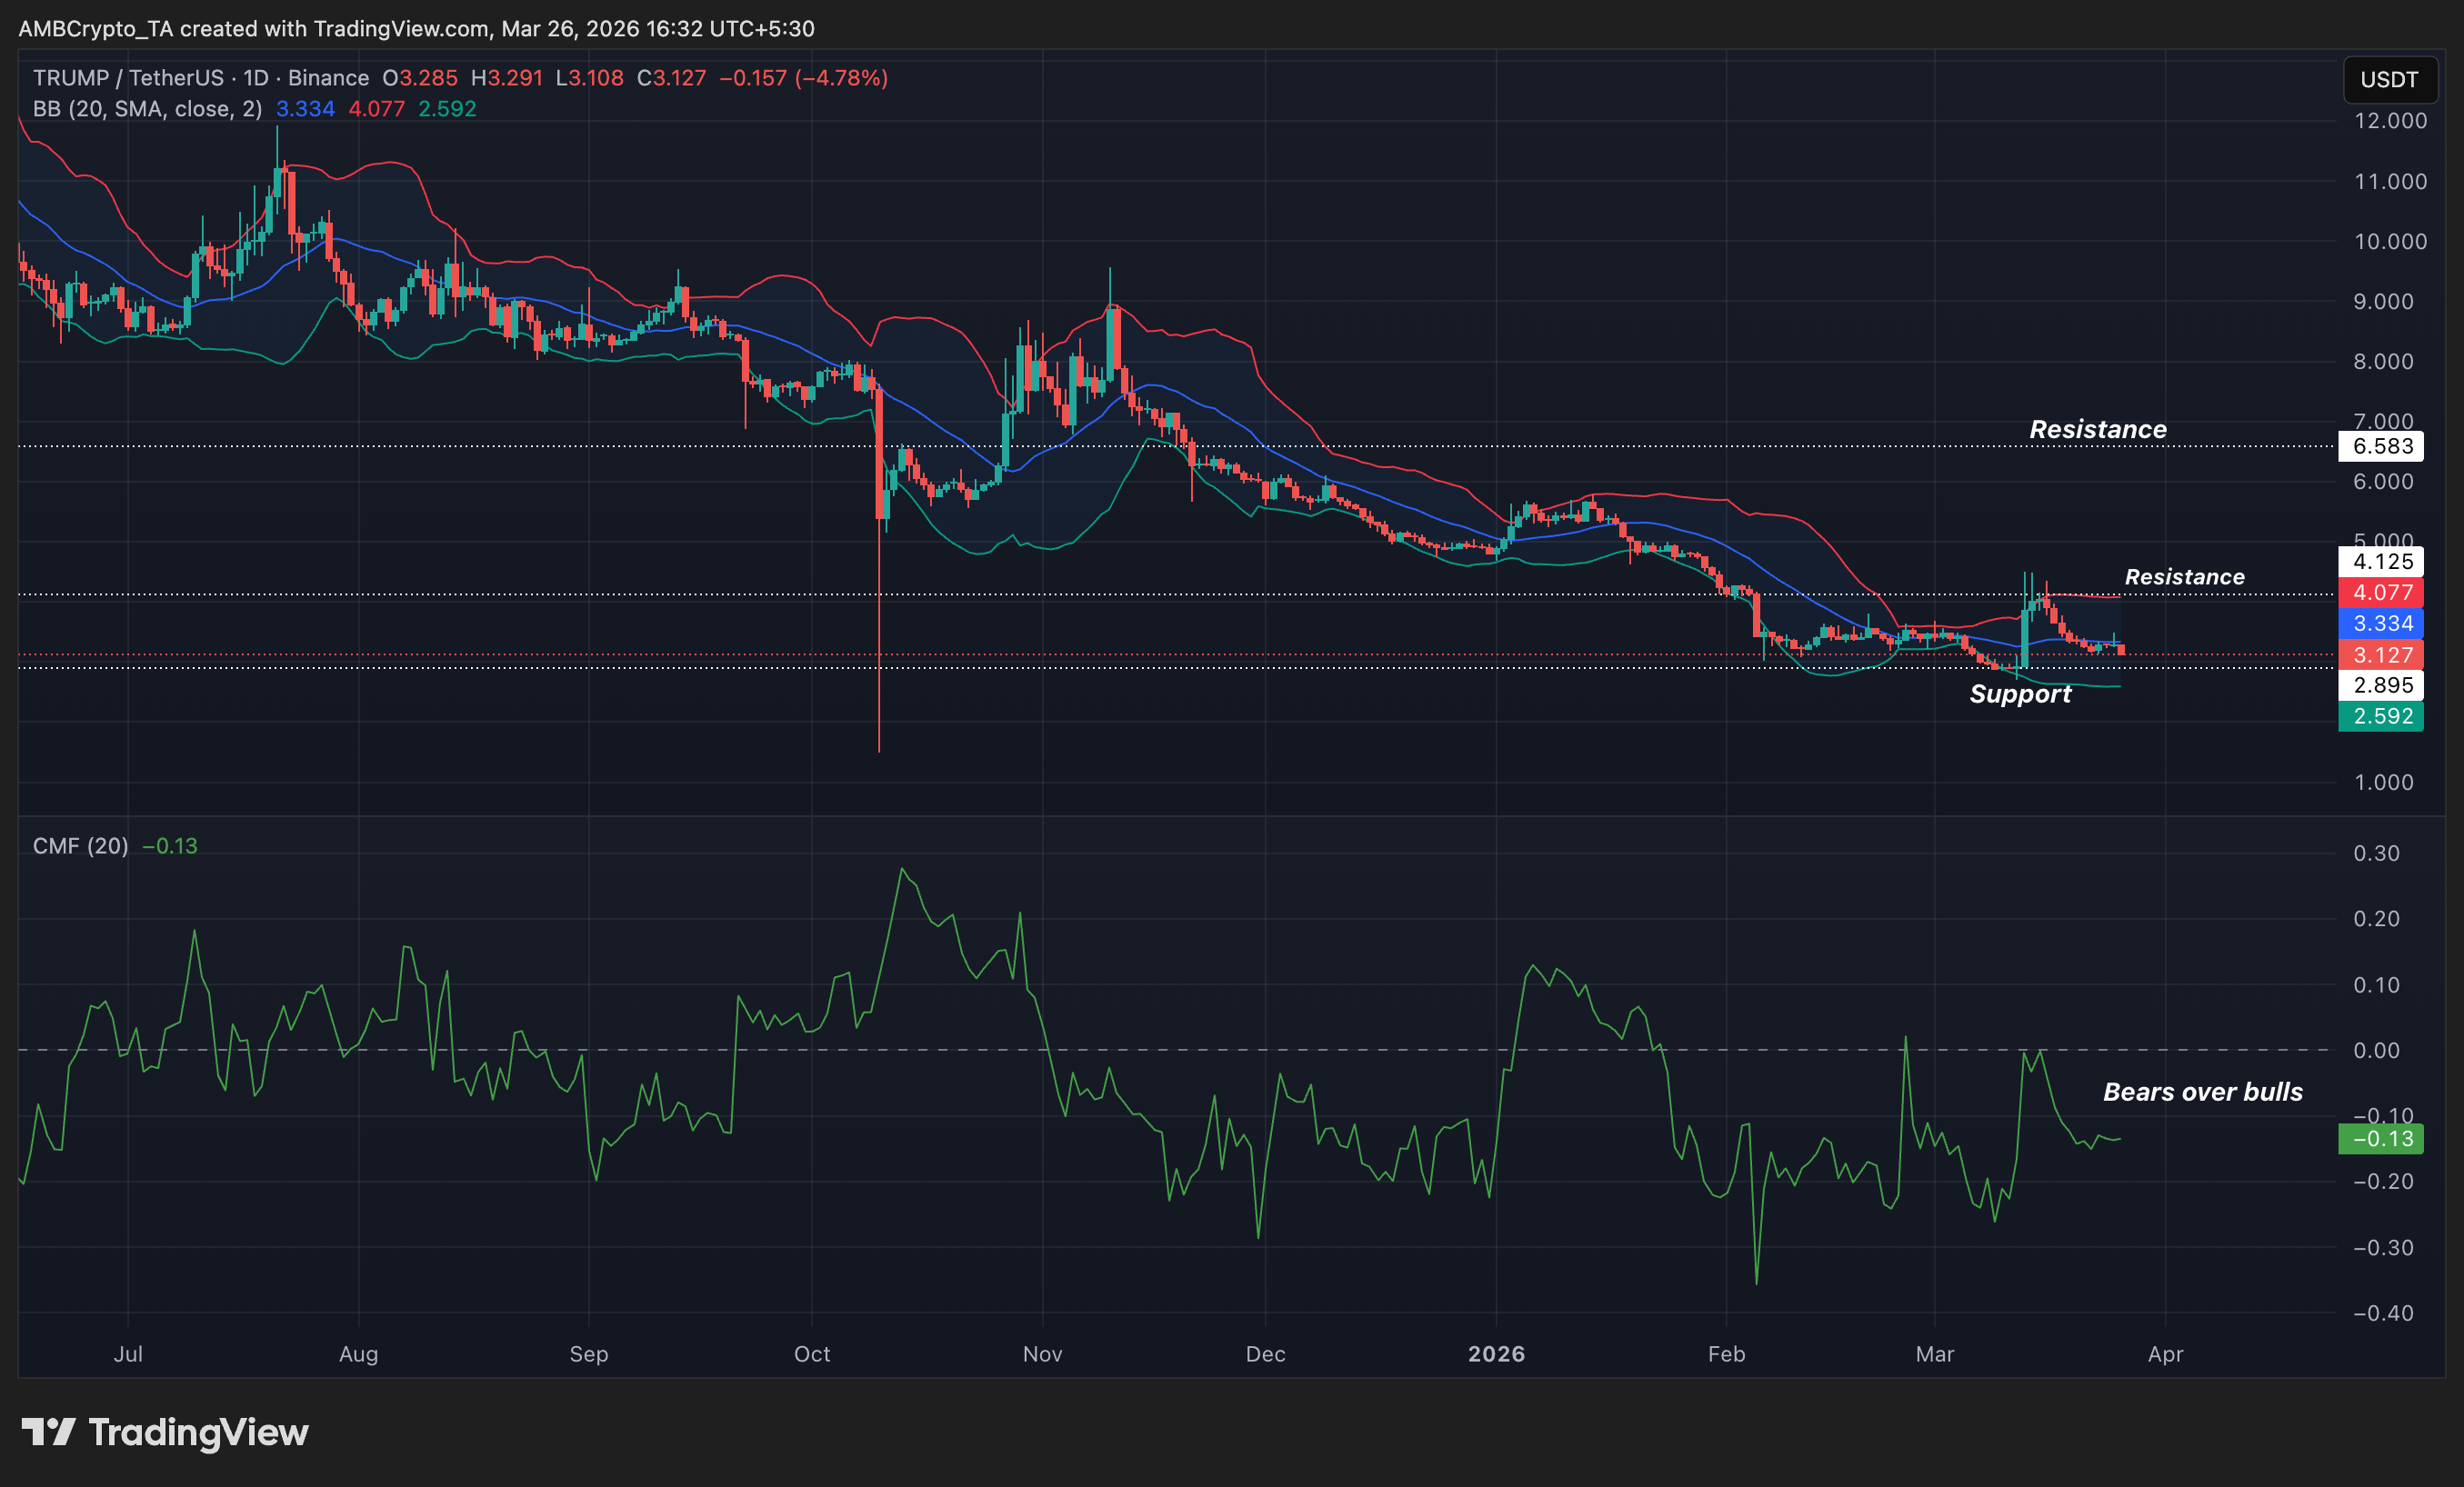Click the "Bears over bulls" text annotation
Viewport: 2464px width, 1487px height.
point(2202,1092)
